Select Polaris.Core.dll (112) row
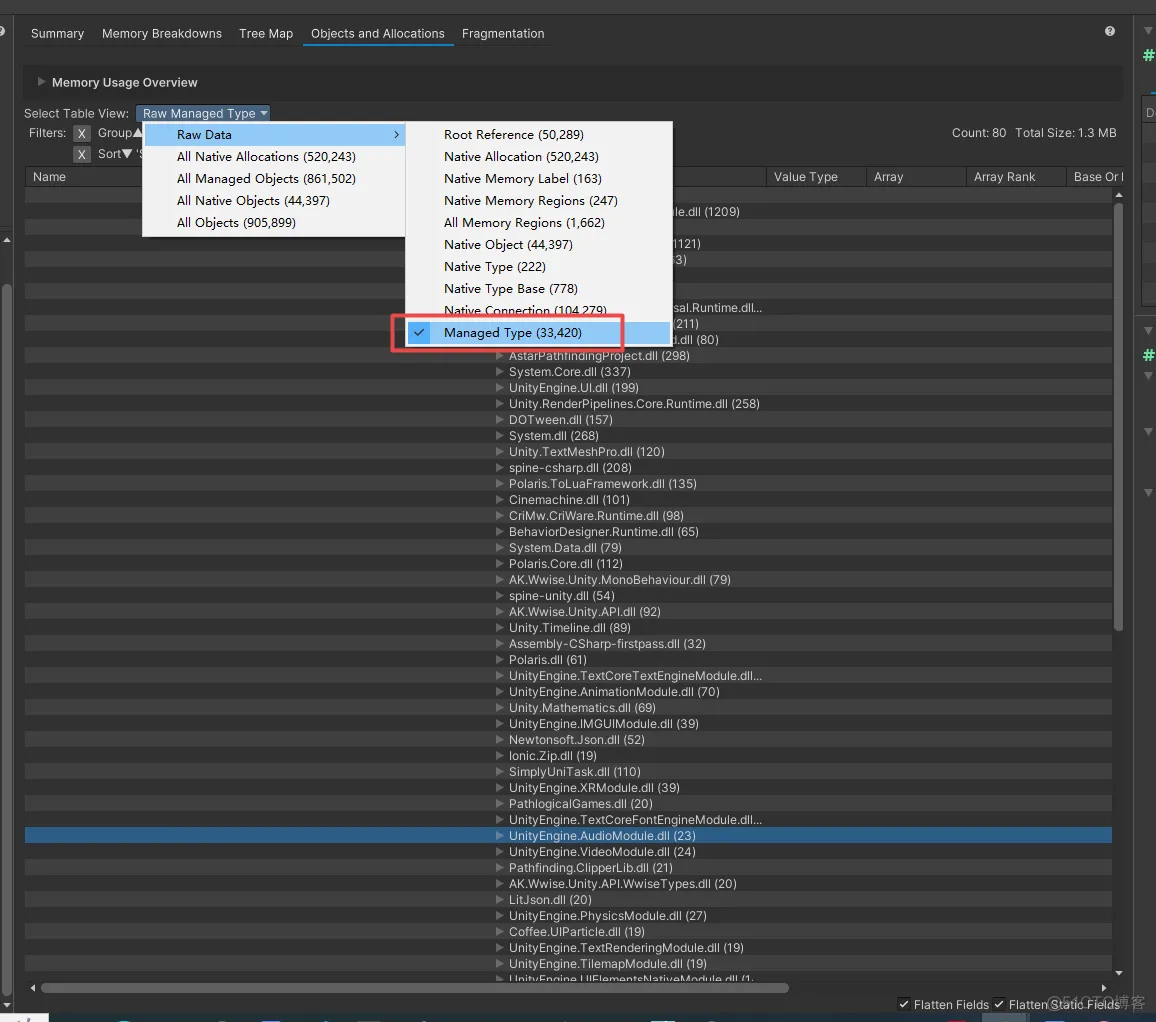1156x1022 pixels. point(568,564)
